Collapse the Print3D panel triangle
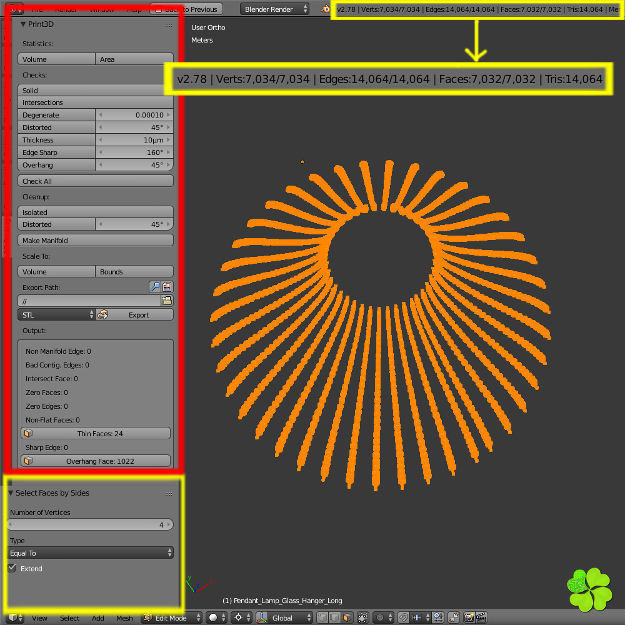625x625 pixels. (23, 24)
